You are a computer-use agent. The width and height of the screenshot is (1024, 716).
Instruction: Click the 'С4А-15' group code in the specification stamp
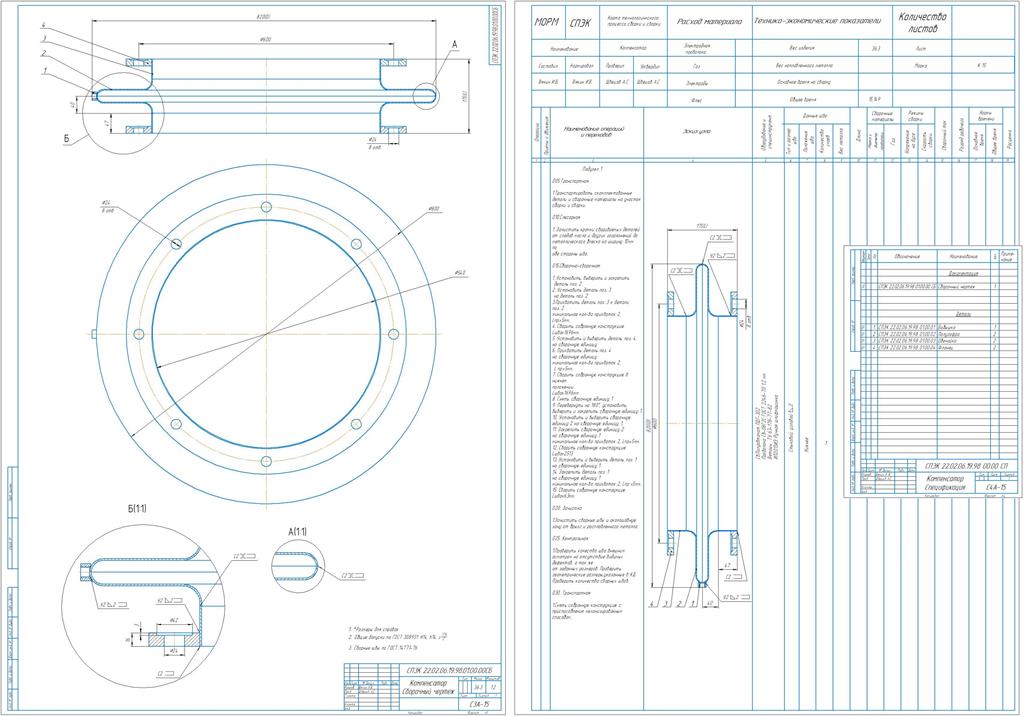[994, 487]
